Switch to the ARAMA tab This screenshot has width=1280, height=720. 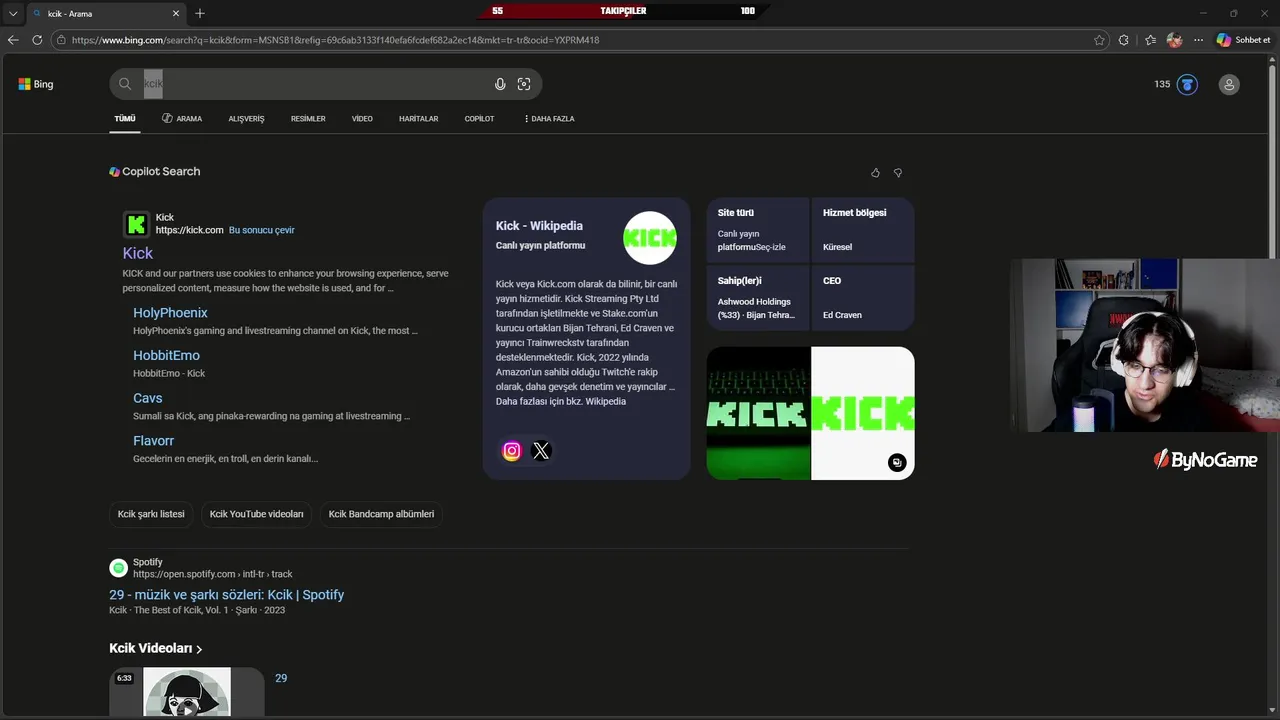[182, 118]
